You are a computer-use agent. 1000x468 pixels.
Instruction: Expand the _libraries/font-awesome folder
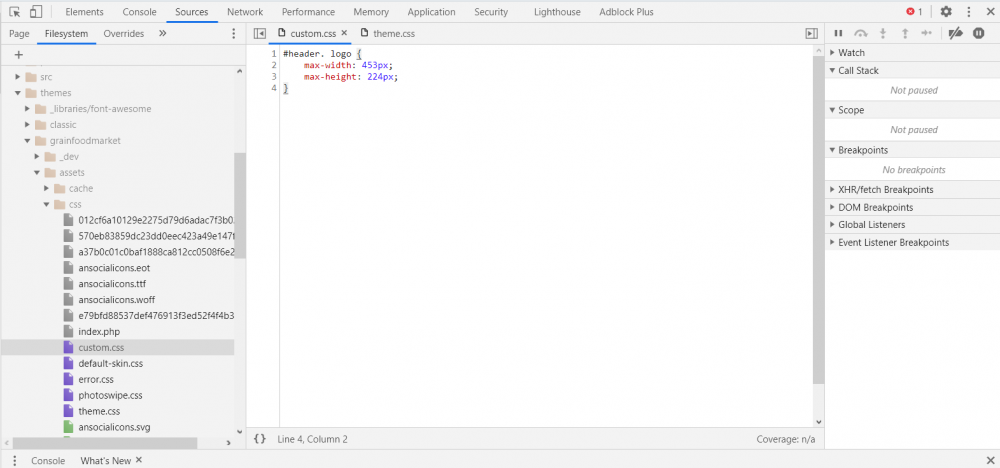pyautogui.click(x=27, y=109)
